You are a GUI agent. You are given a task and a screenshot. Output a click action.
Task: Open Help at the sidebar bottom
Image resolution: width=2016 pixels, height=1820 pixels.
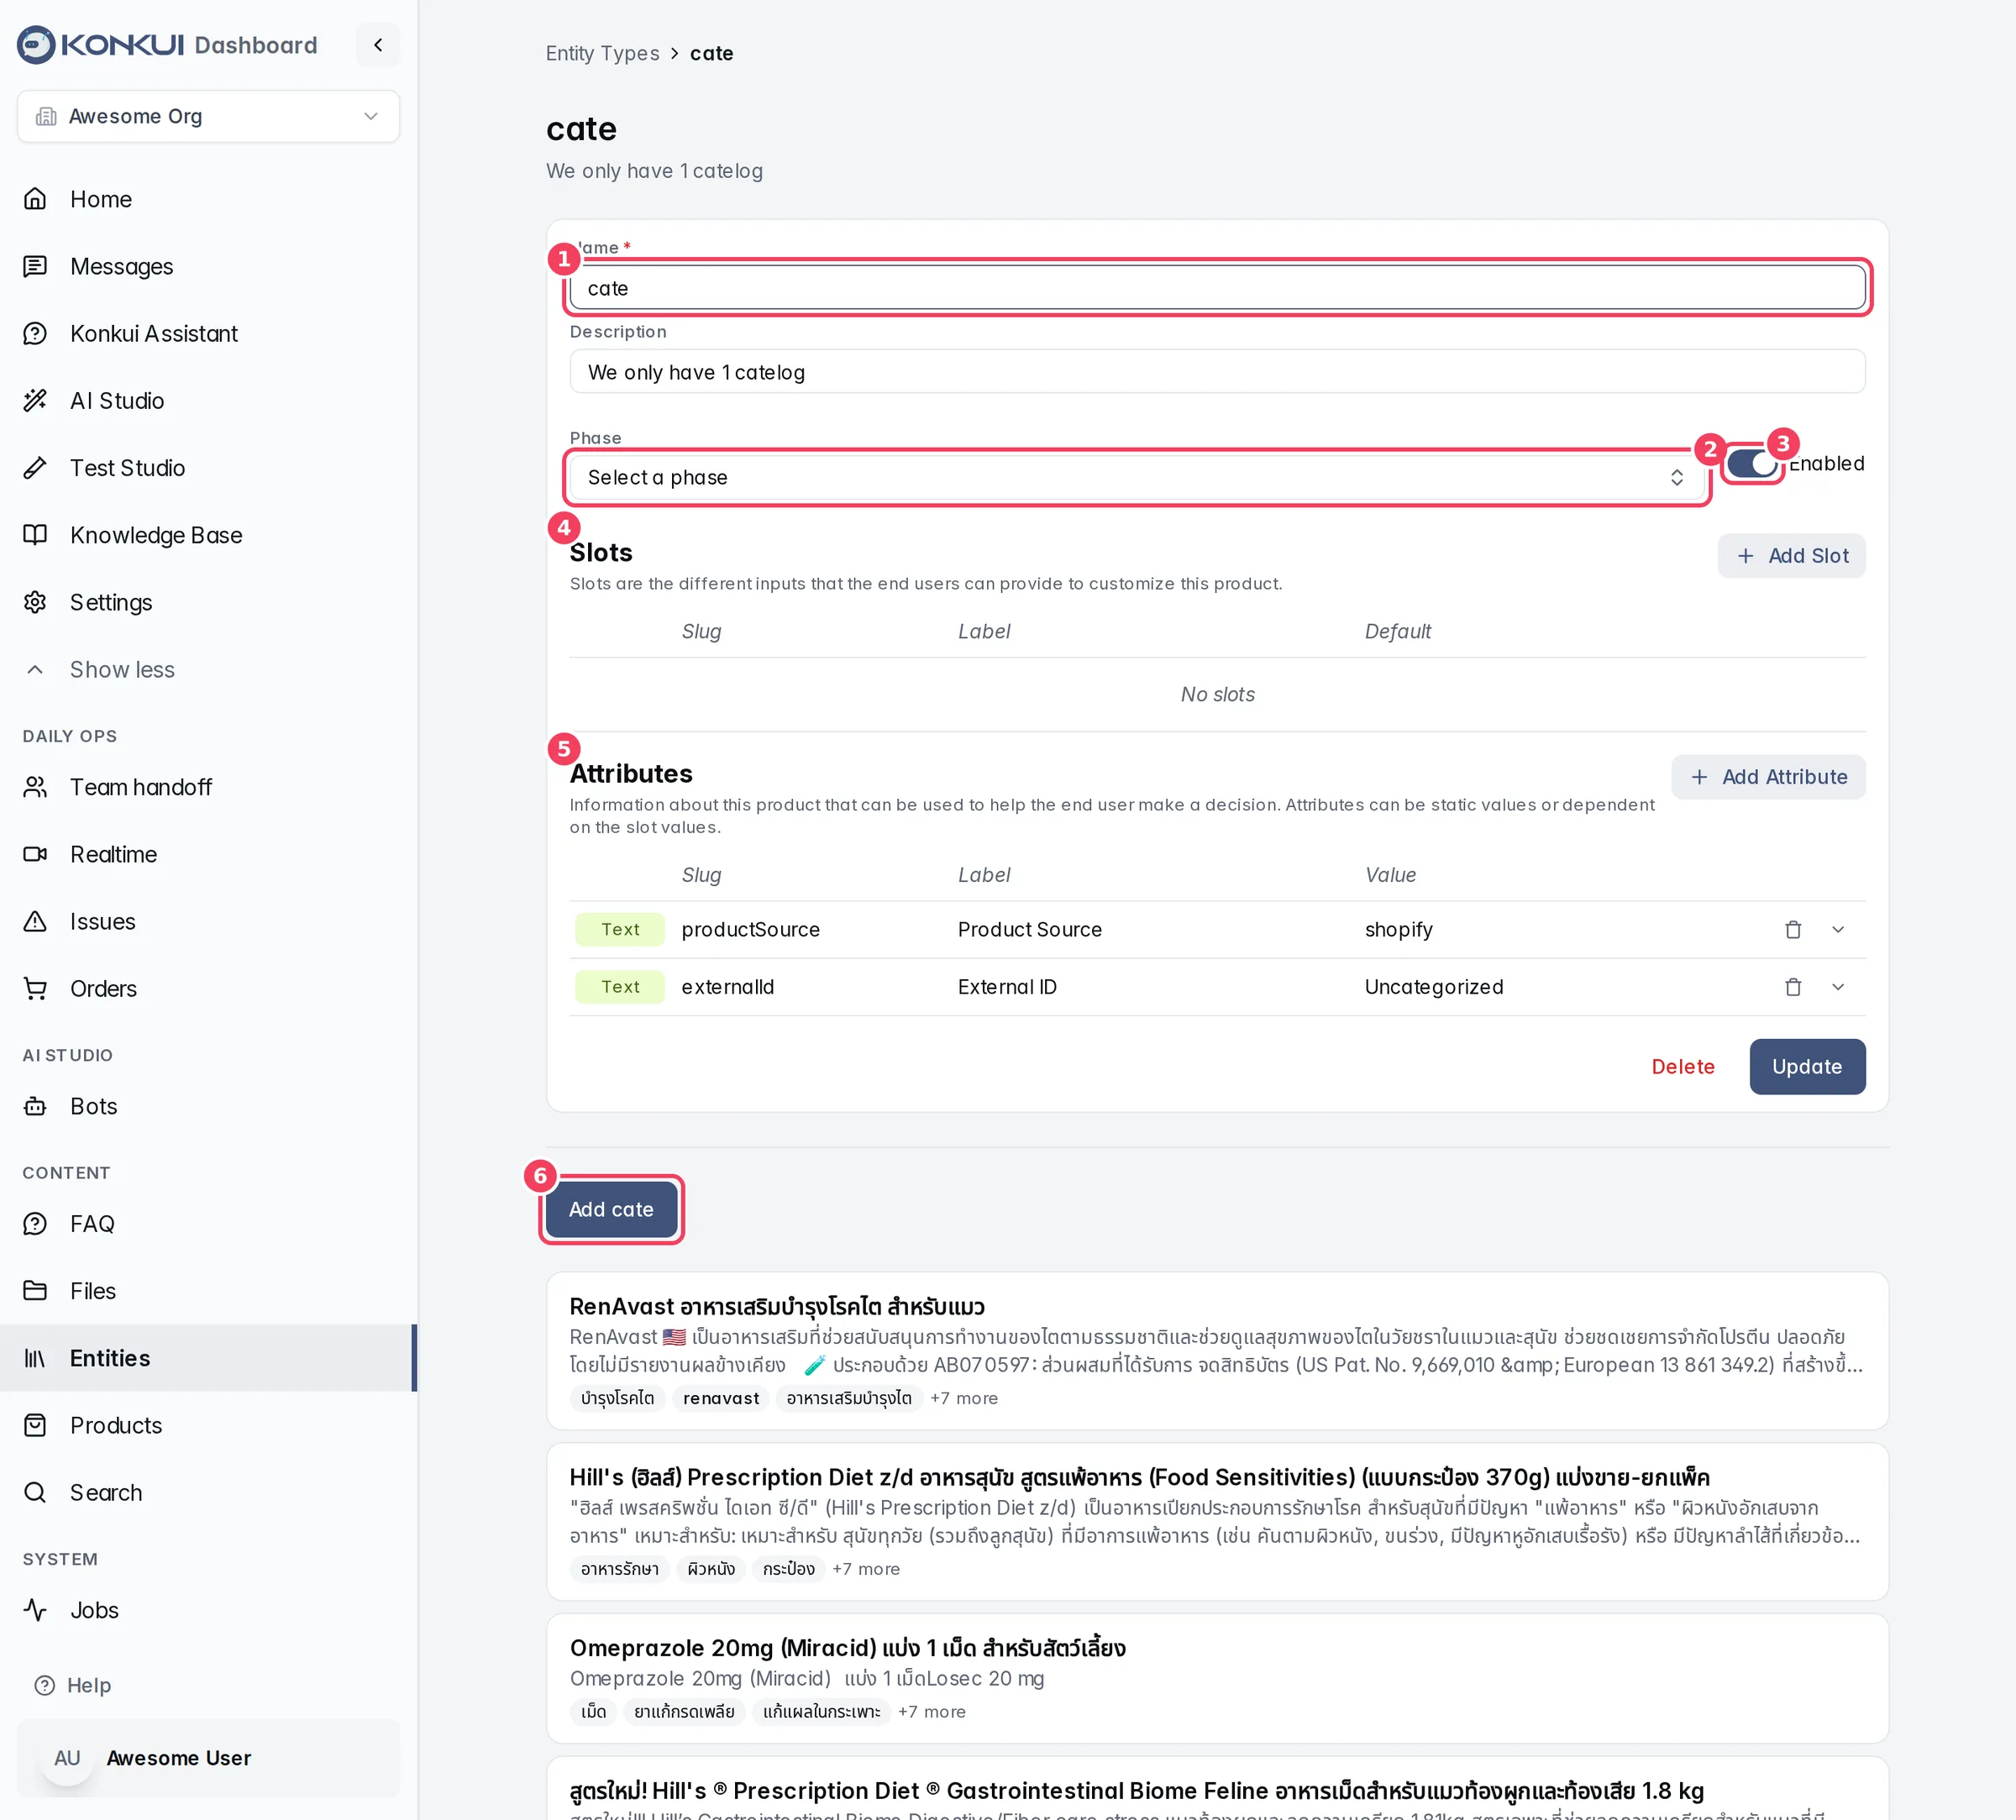pyautogui.click(x=73, y=1685)
